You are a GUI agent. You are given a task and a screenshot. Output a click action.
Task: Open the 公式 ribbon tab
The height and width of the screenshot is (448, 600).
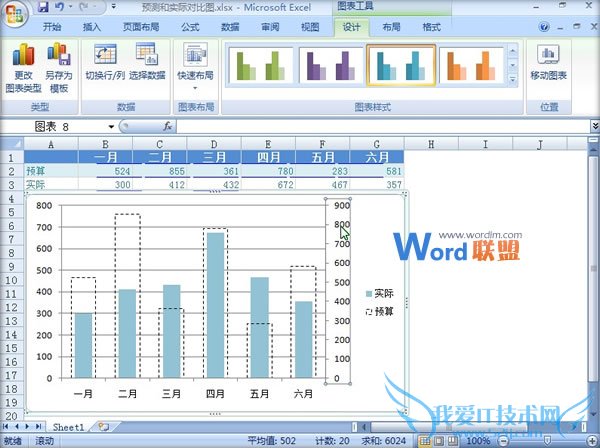190,27
